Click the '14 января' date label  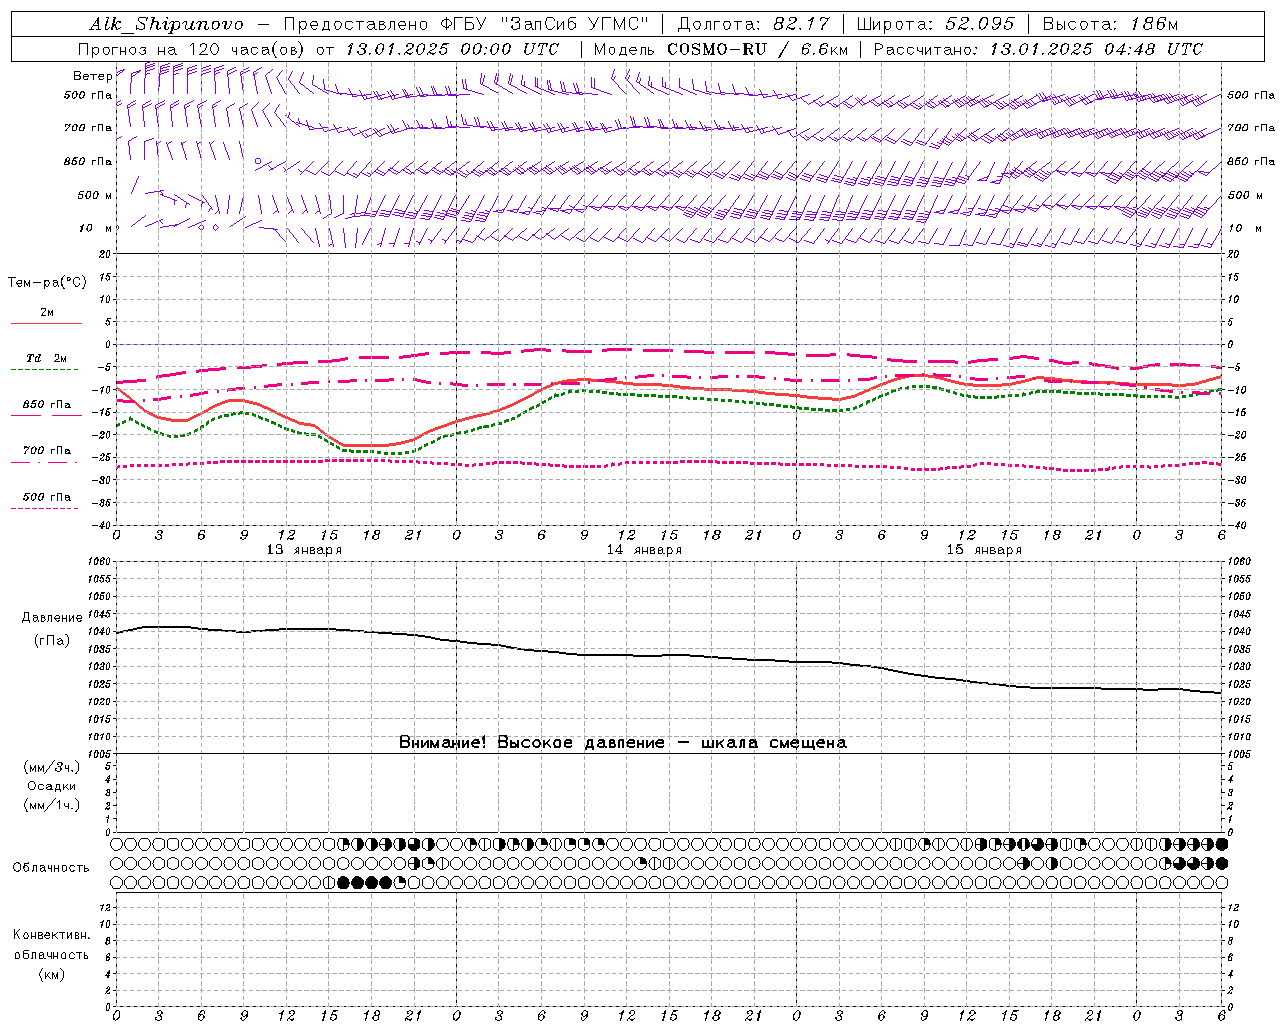coord(644,550)
